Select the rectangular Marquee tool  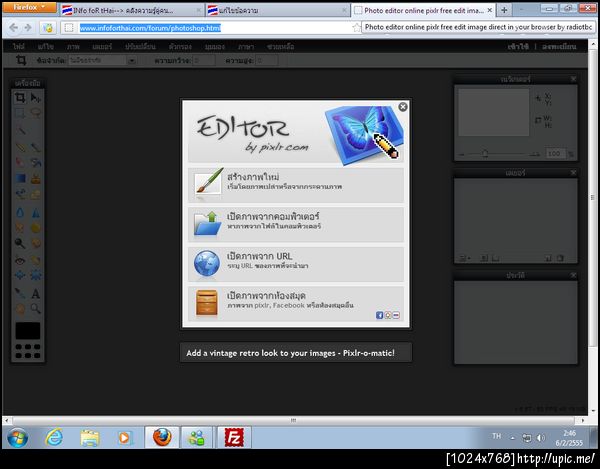(x=20, y=113)
